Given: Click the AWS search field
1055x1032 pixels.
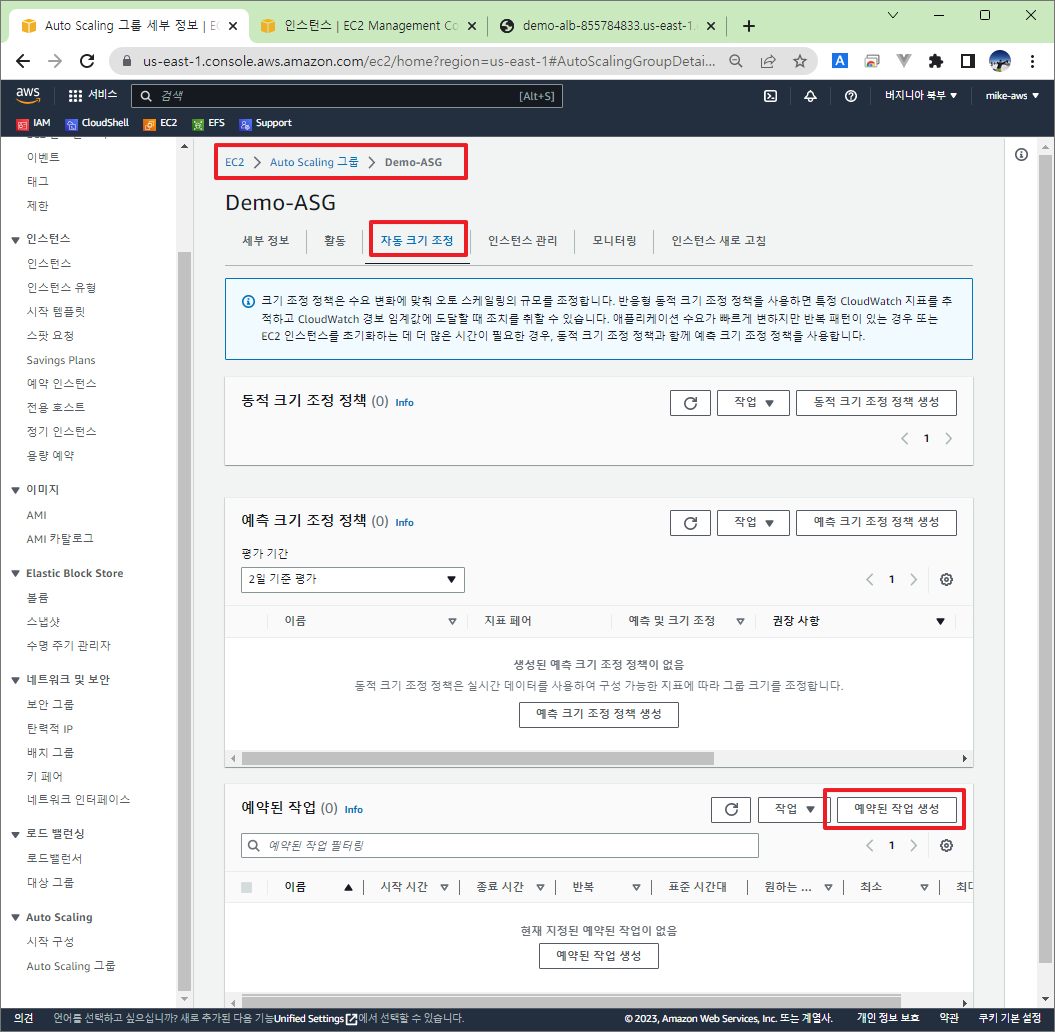Looking at the screenshot, I should coord(347,96).
